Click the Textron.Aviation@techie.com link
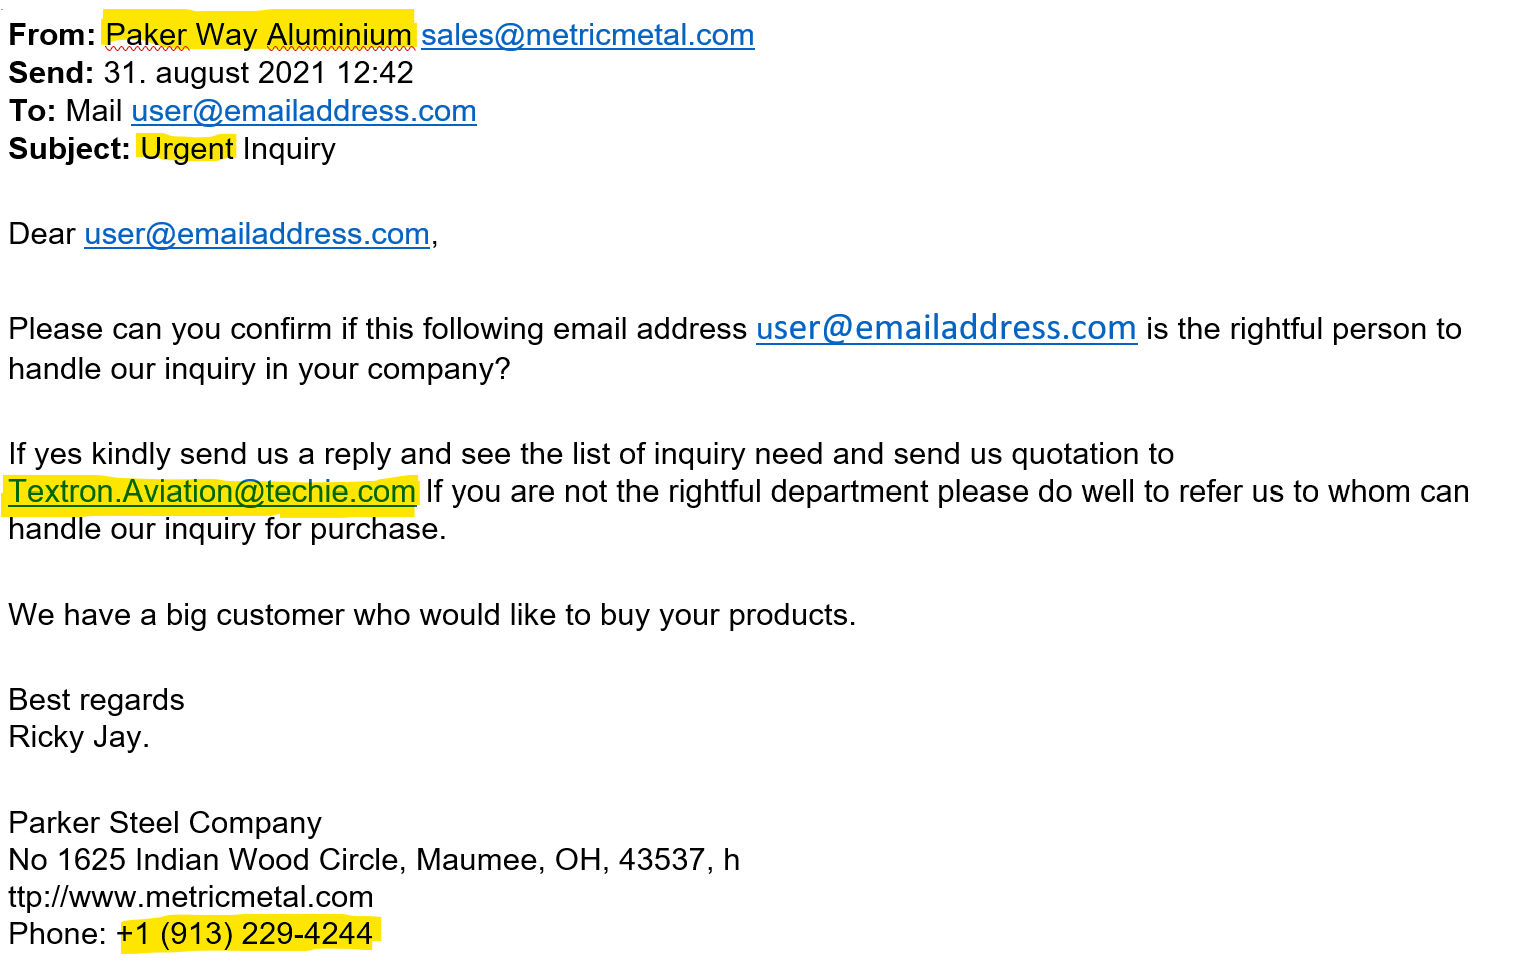The width and height of the screenshot is (1513, 971). point(212,492)
